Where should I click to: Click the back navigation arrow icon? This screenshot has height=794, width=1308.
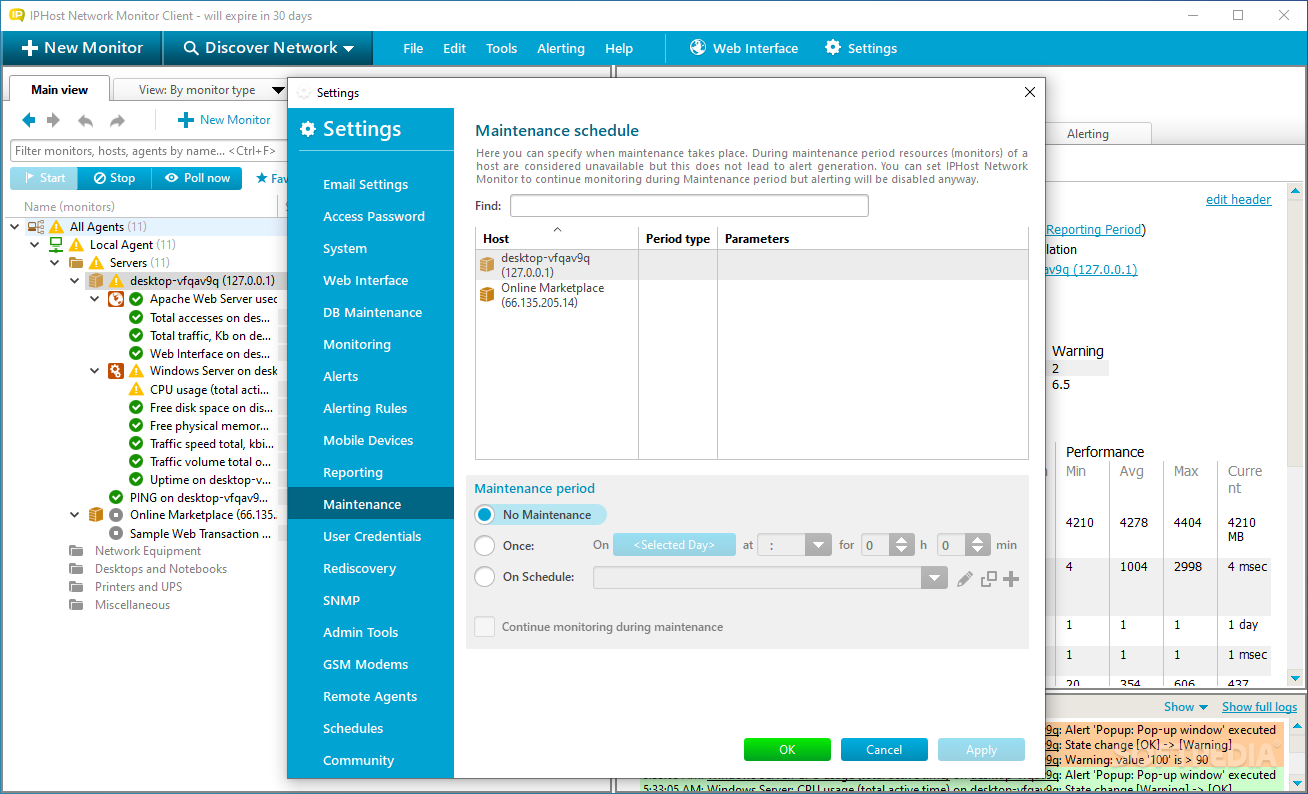[x=28, y=120]
